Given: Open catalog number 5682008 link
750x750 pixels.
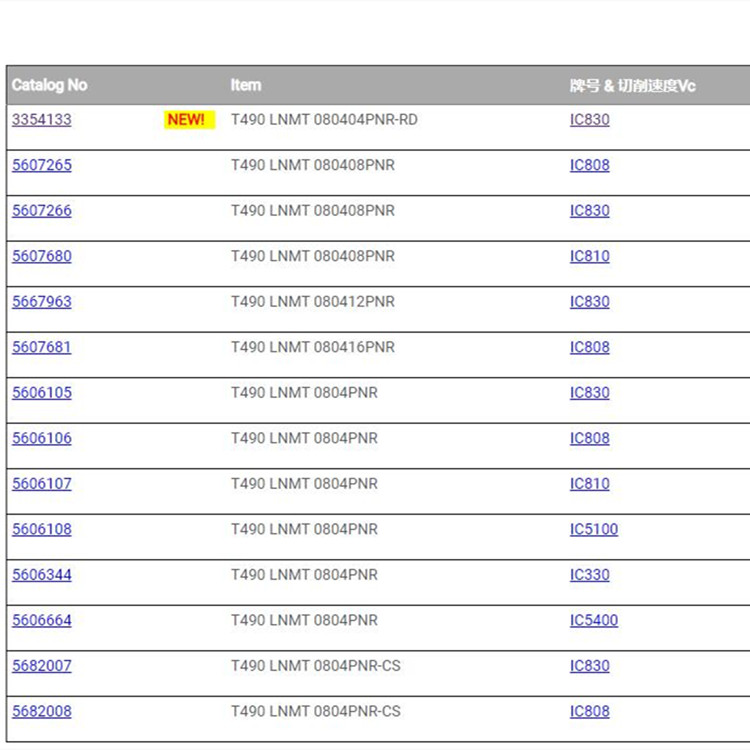Looking at the screenshot, I should pos(42,711).
